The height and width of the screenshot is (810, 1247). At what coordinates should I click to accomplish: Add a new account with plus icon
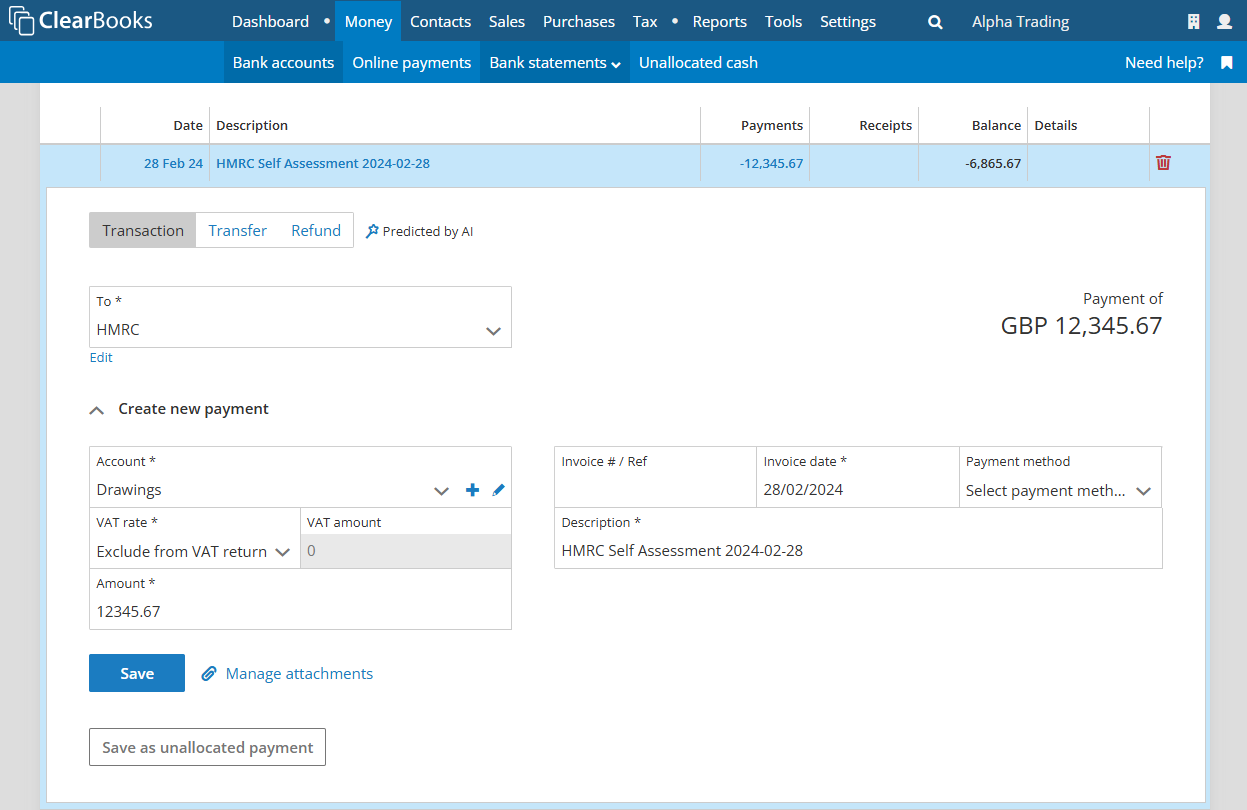coord(473,490)
